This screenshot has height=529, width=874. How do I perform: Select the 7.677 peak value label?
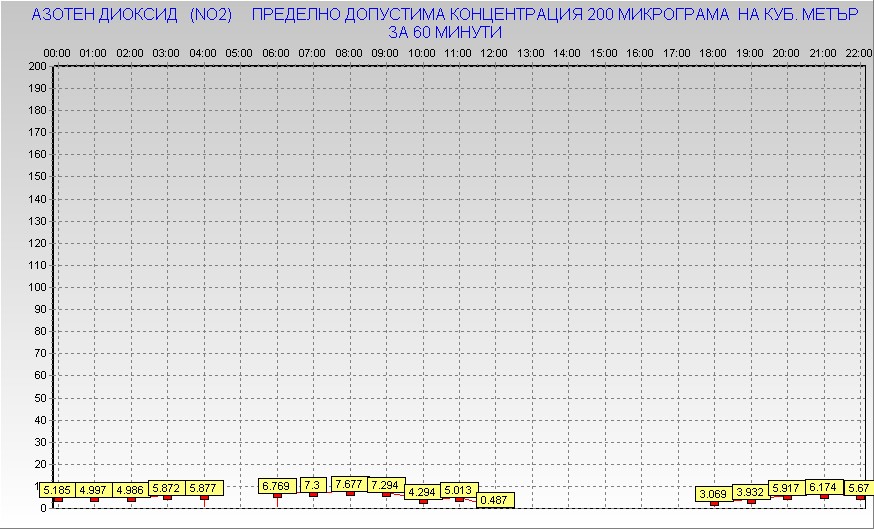(350, 484)
